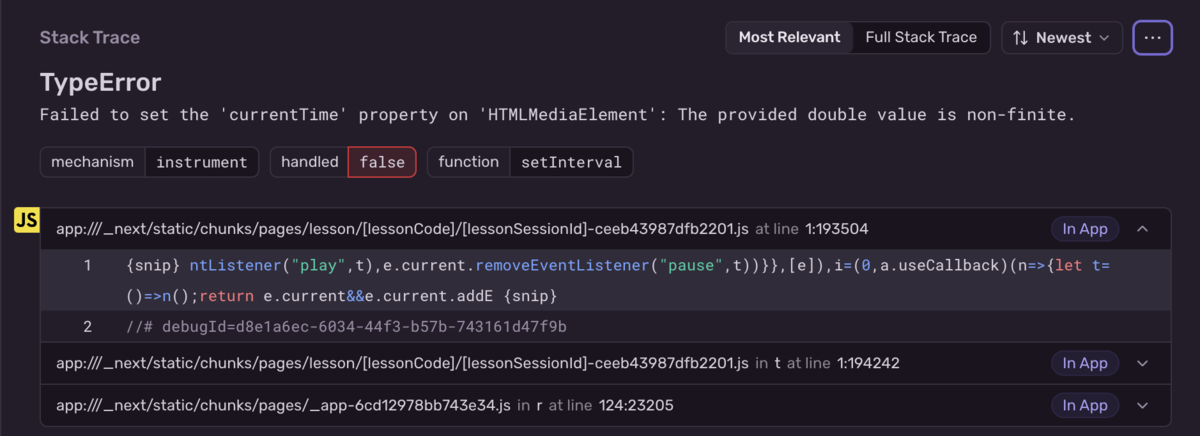The image size is (1200, 436).
Task: Expand the _app frame at line 124:23205
Action: pyautogui.click(x=1143, y=405)
